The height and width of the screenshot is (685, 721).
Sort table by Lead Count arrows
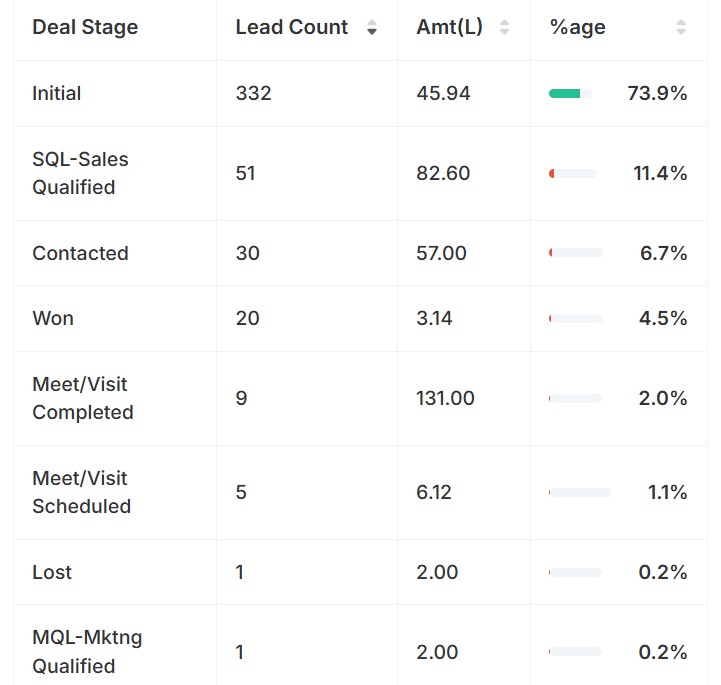click(372, 28)
